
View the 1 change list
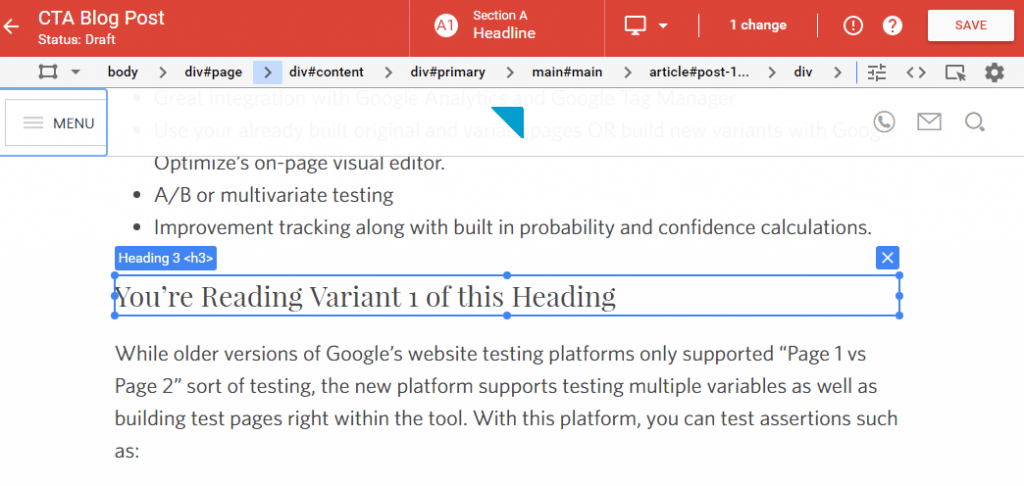tap(758, 25)
